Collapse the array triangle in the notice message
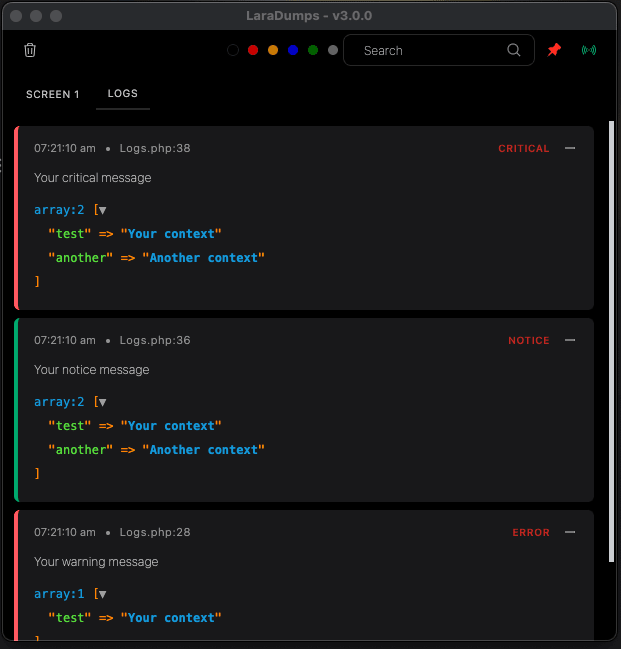Screen dimensions: 621x649 pos(102,402)
